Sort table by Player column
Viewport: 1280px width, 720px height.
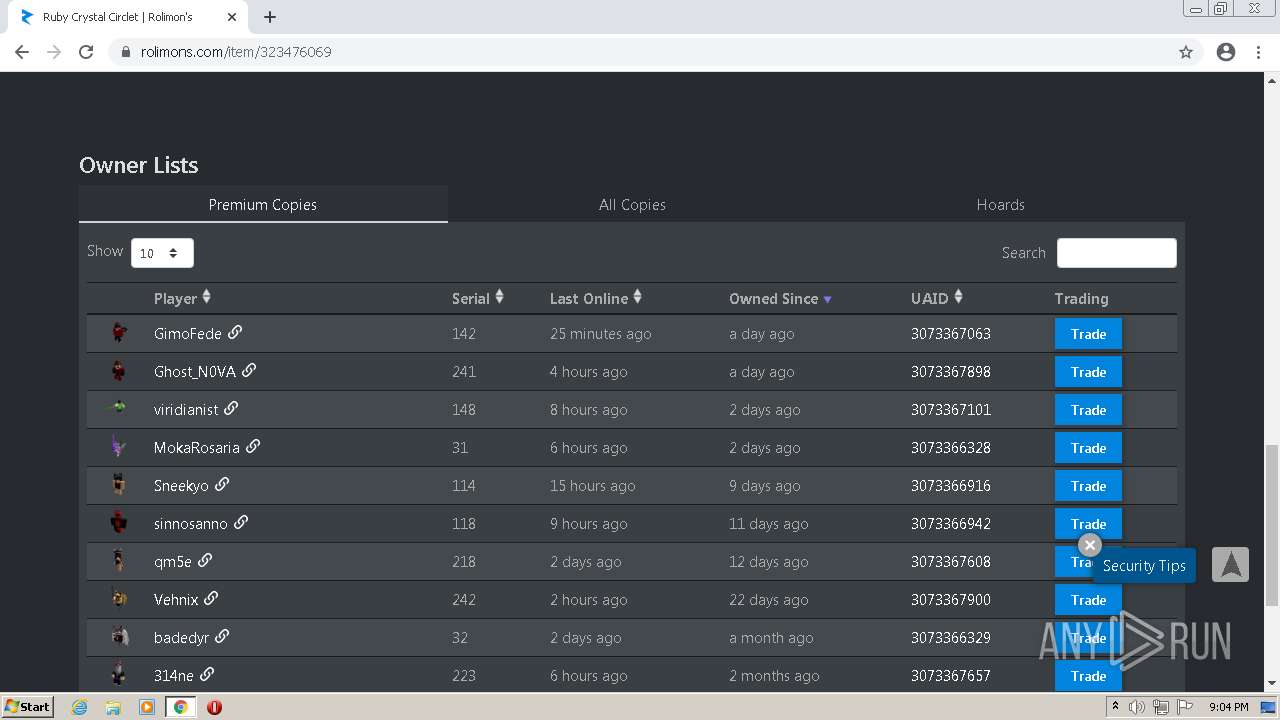pos(182,298)
